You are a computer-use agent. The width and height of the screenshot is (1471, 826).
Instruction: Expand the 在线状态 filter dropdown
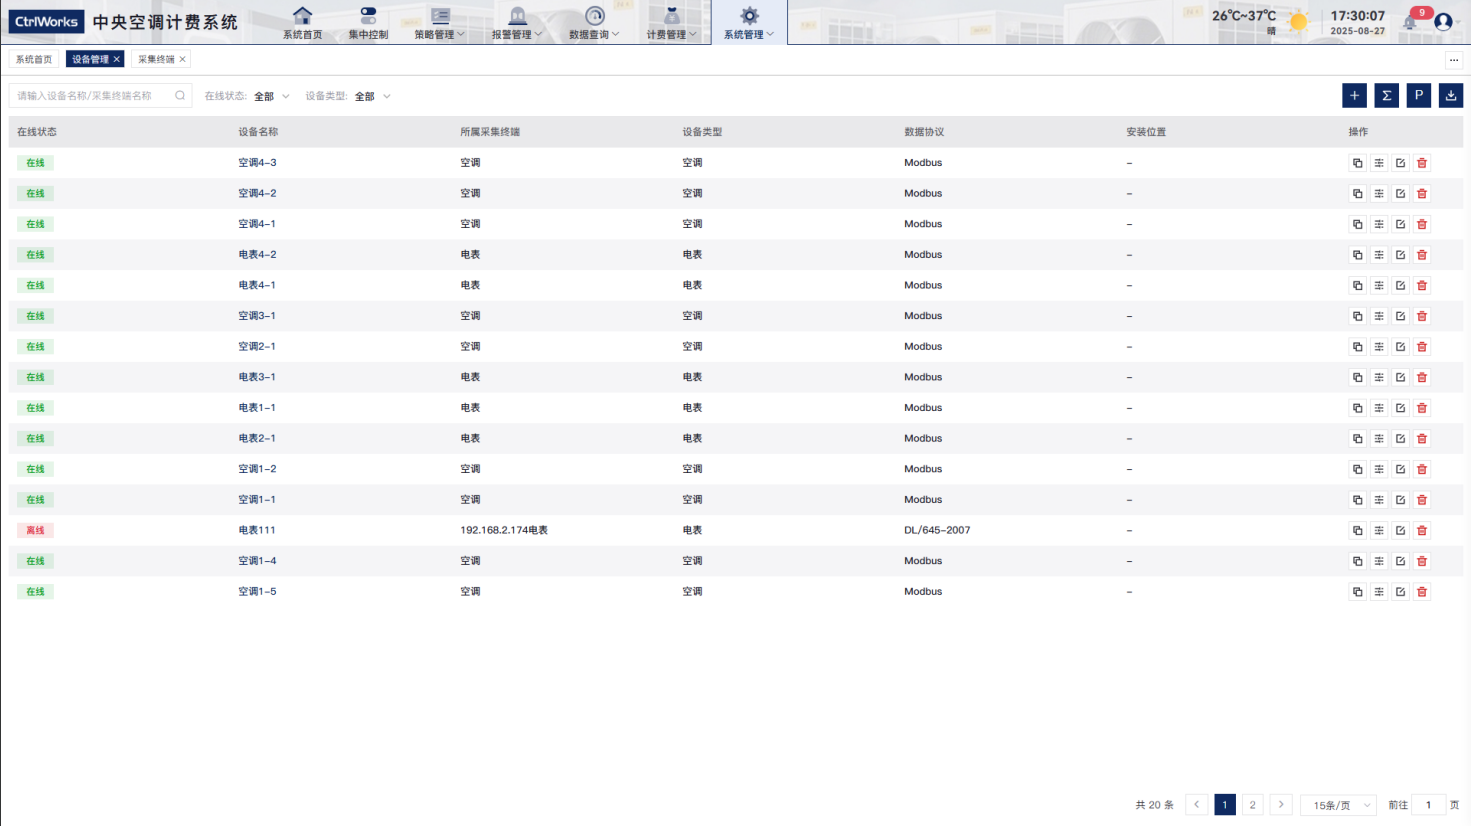[271, 97]
